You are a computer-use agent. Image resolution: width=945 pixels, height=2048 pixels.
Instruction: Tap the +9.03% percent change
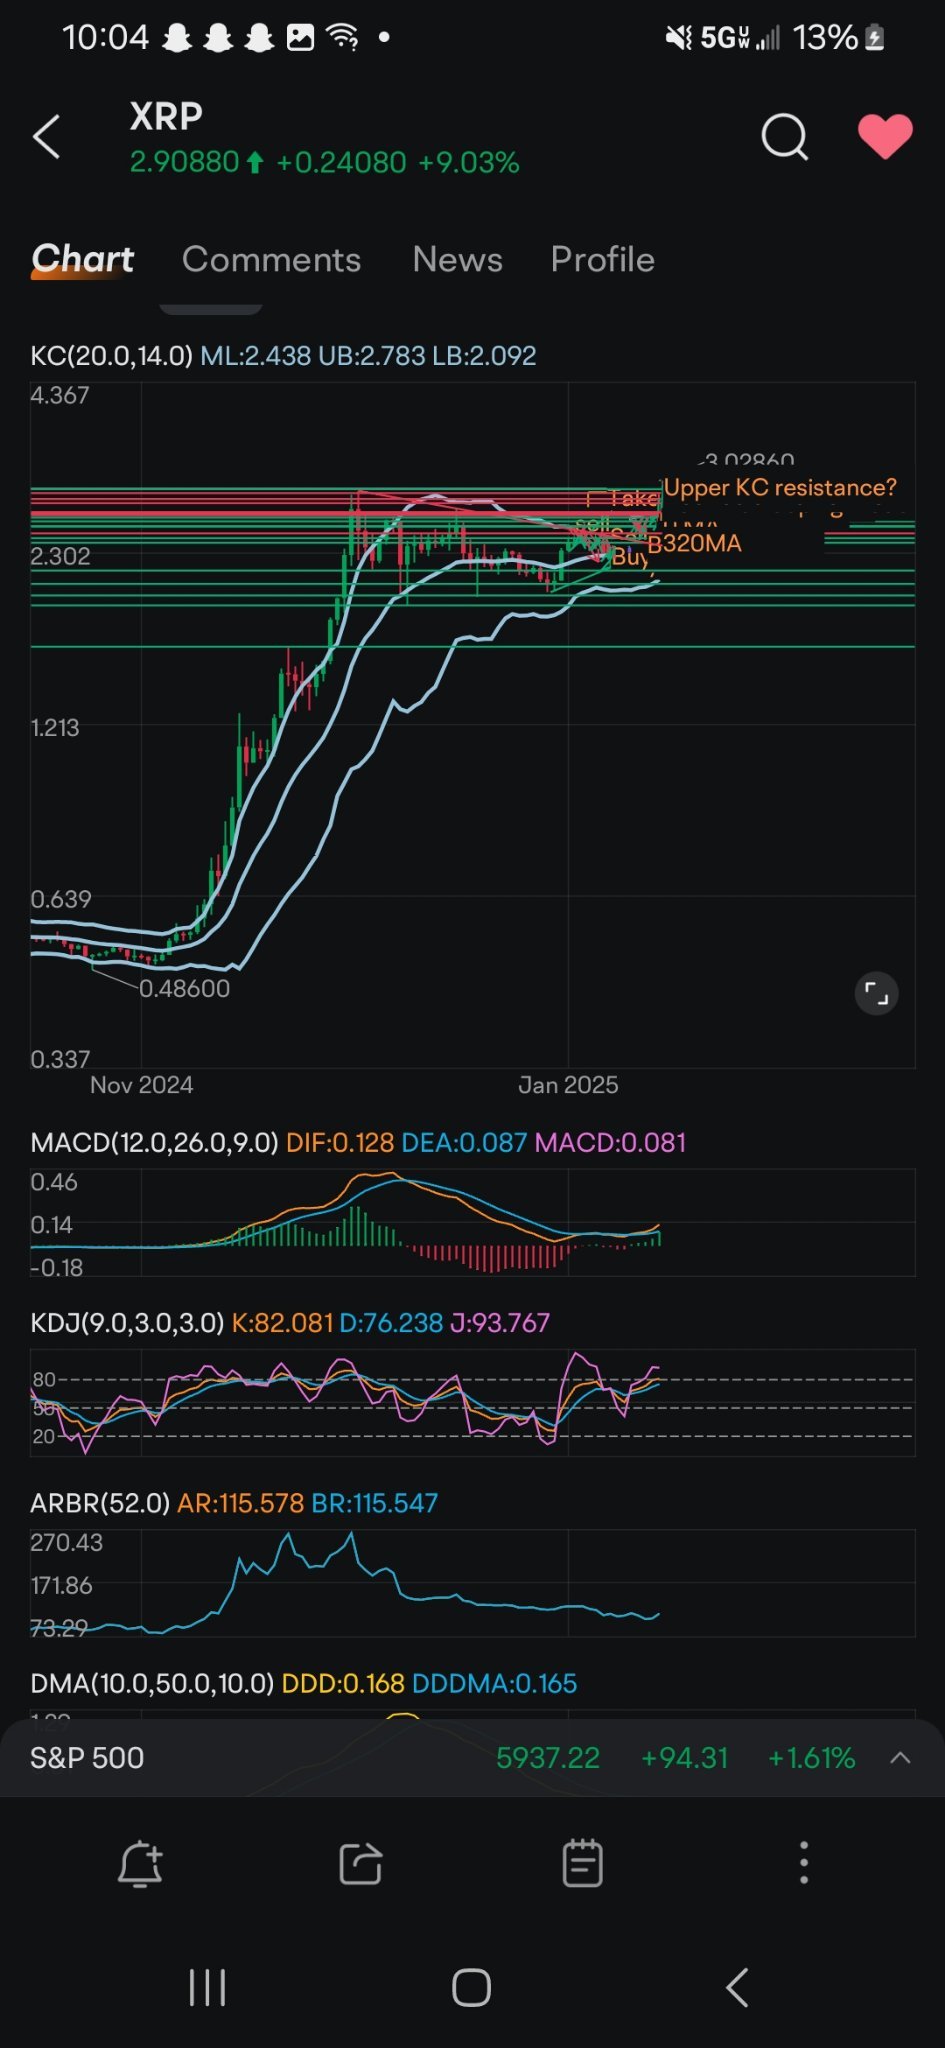point(469,163)
